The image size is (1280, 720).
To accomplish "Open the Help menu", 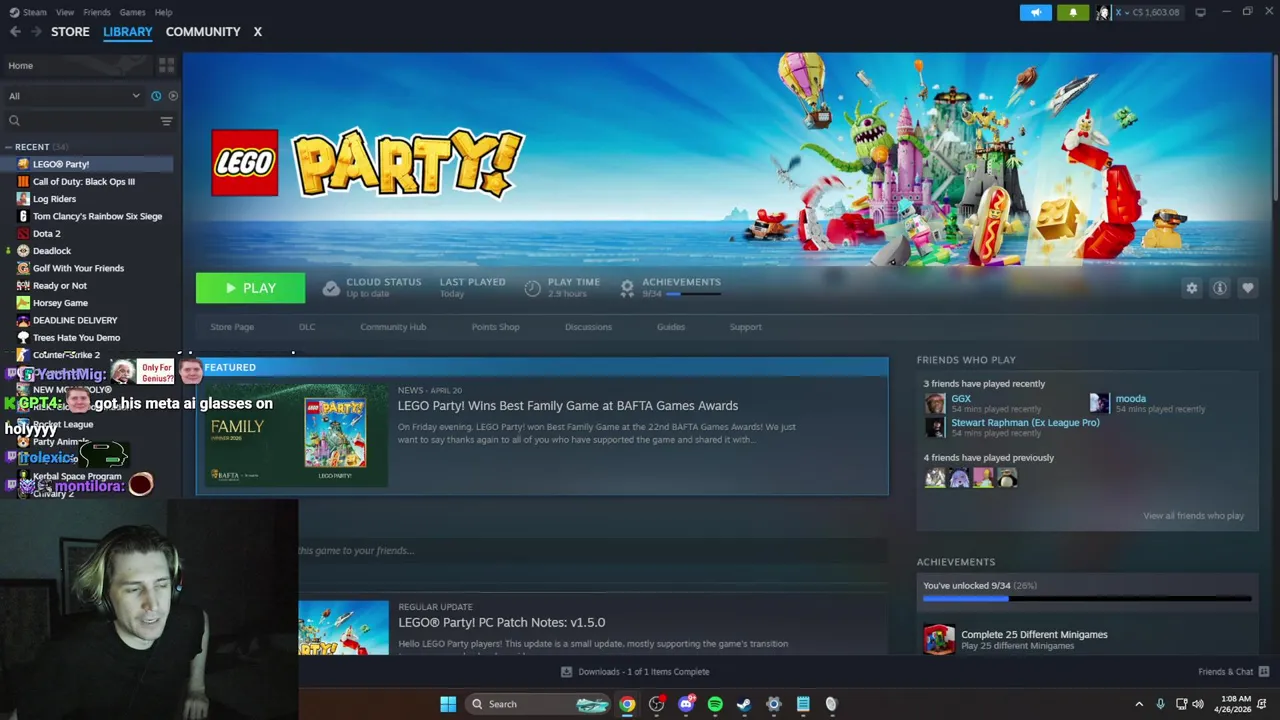I will point(163,12).
